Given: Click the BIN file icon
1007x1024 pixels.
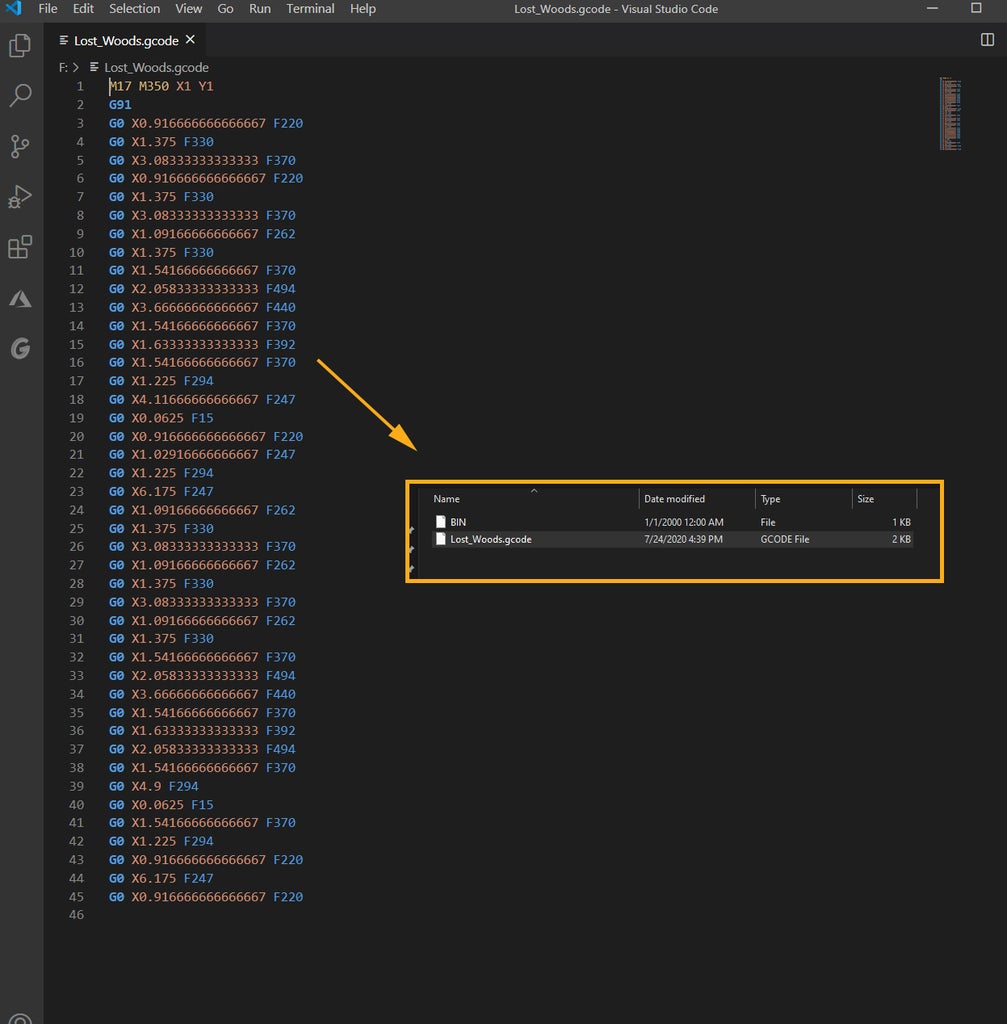Looking at the screenshot, I should click(x=441, y=521).
